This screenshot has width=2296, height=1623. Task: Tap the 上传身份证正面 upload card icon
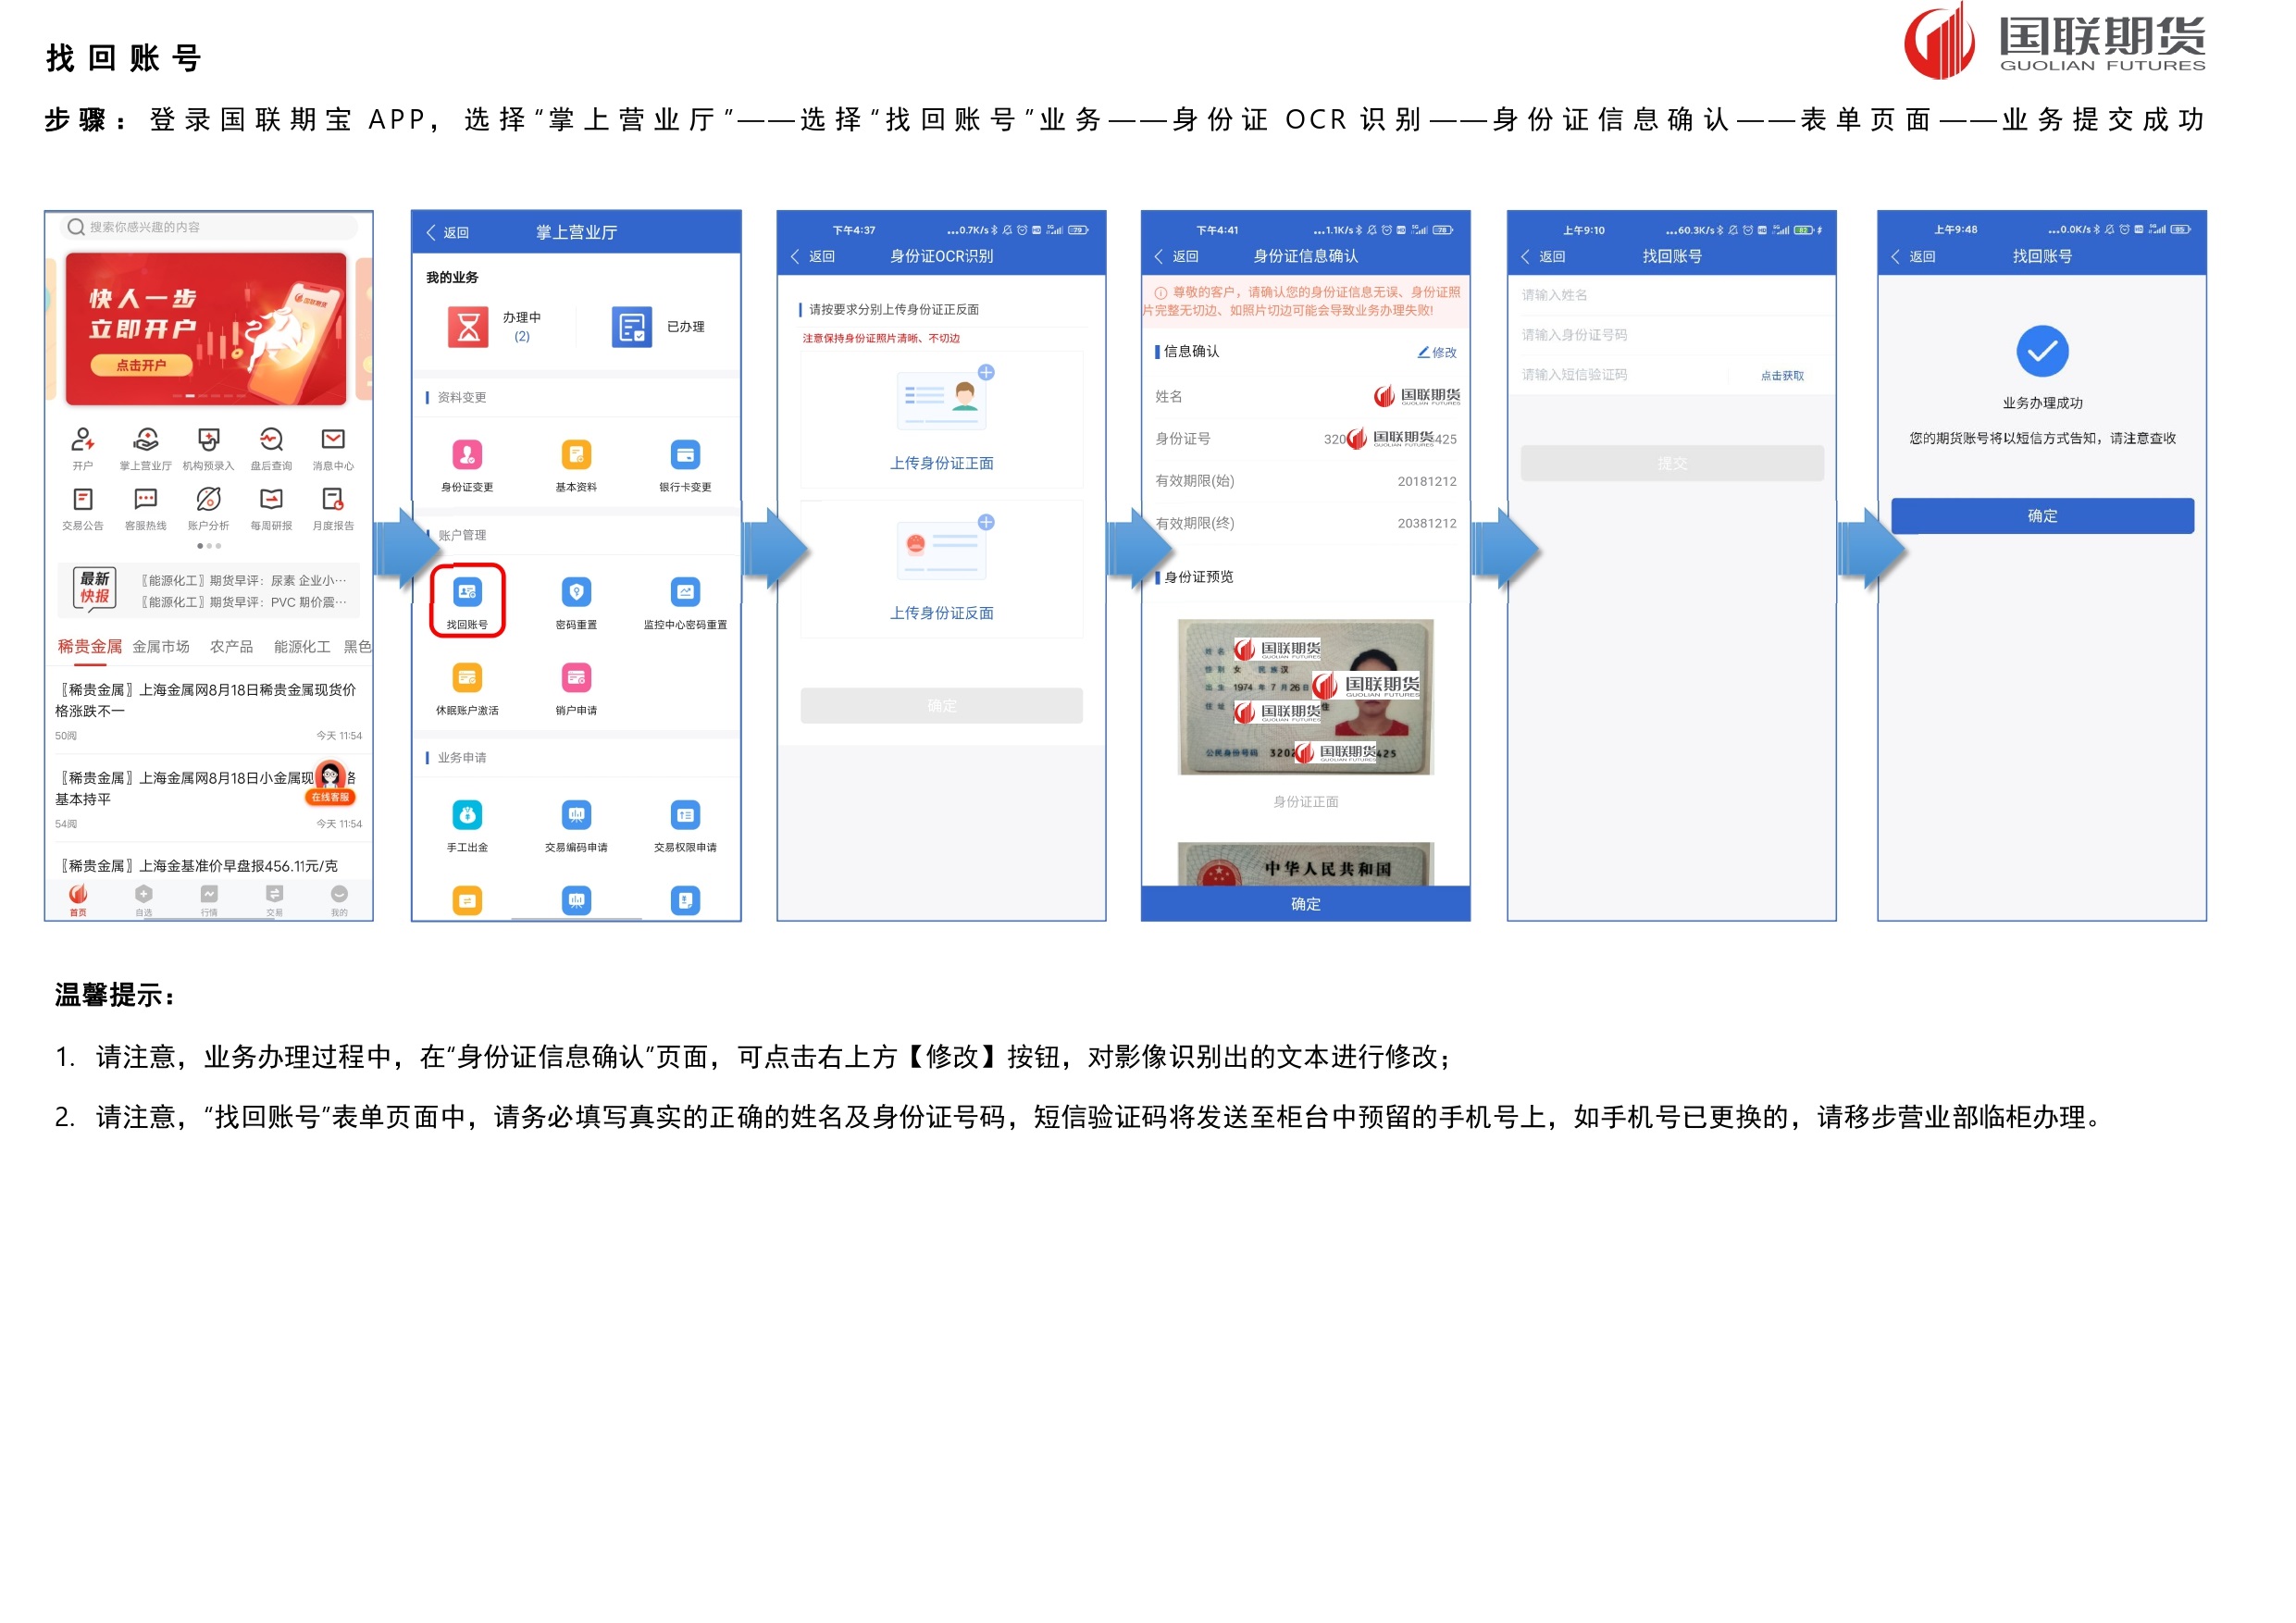pyautogui.click(x=942, y=398)
